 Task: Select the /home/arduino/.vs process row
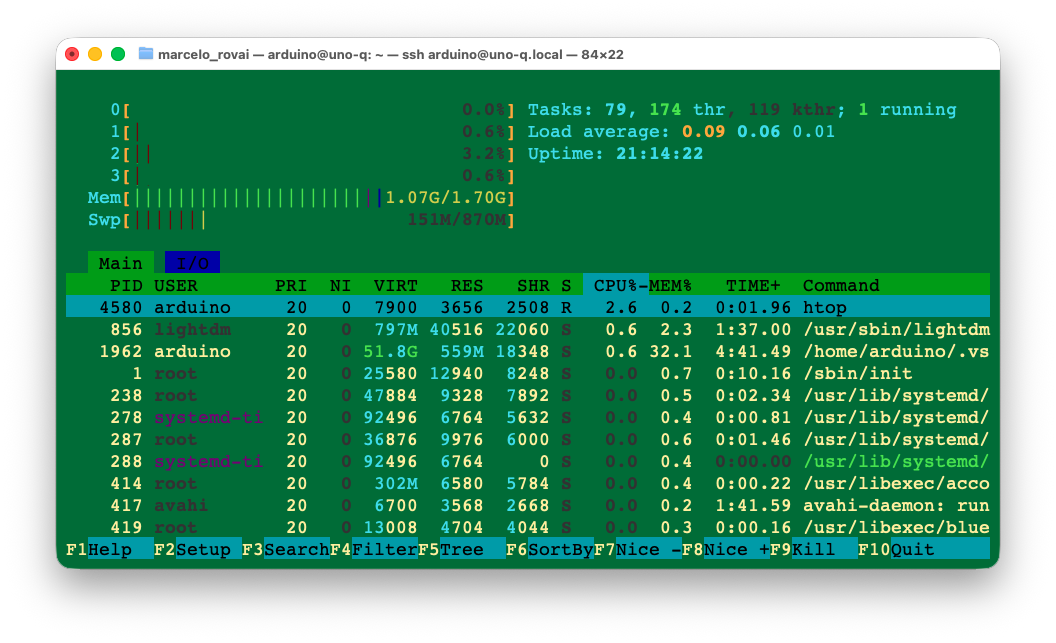[528, 351]
